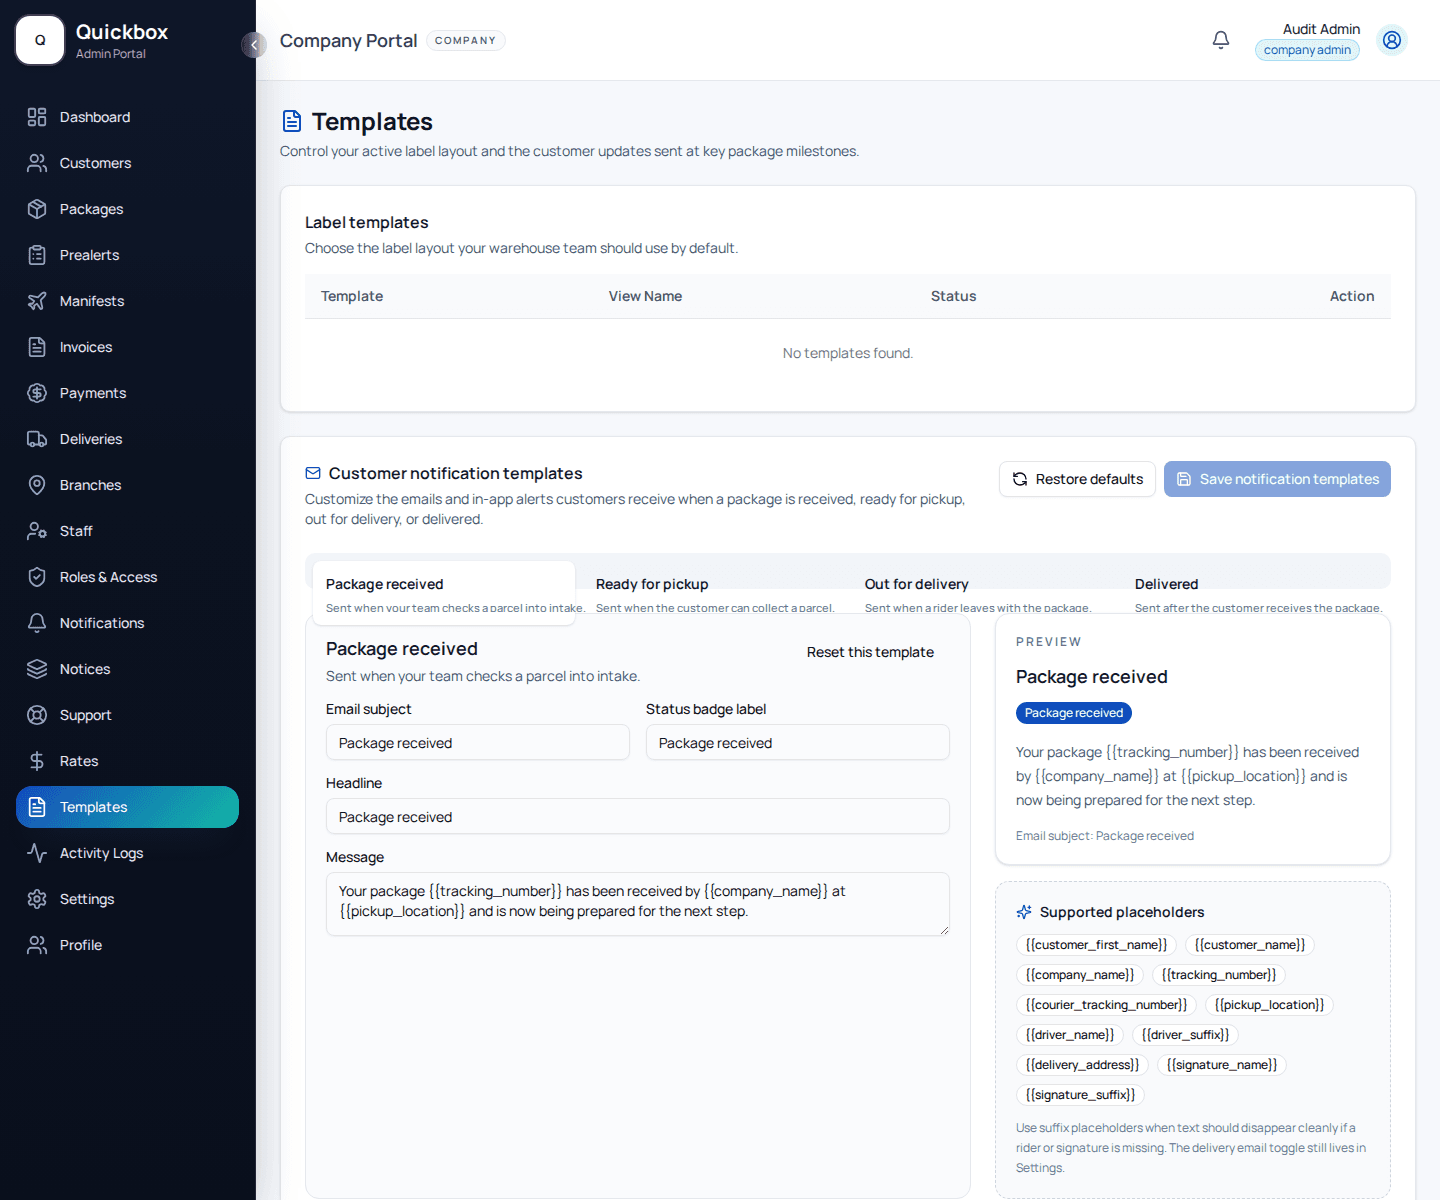
Task: Select the Customers icon in sidebar
Action: (37, 163)
